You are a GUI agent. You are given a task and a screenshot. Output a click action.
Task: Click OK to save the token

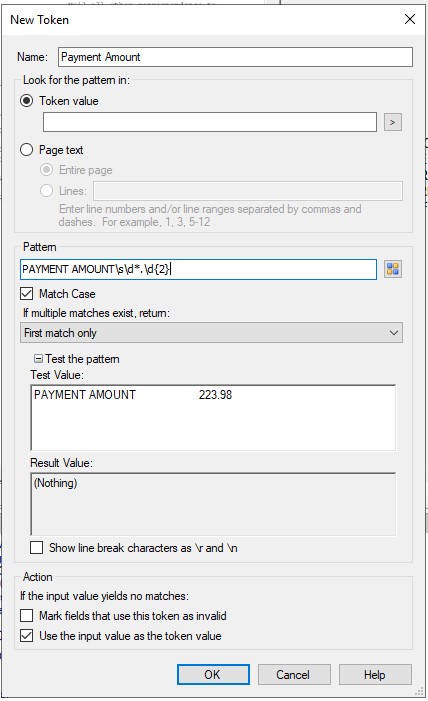tap(213, 674)
